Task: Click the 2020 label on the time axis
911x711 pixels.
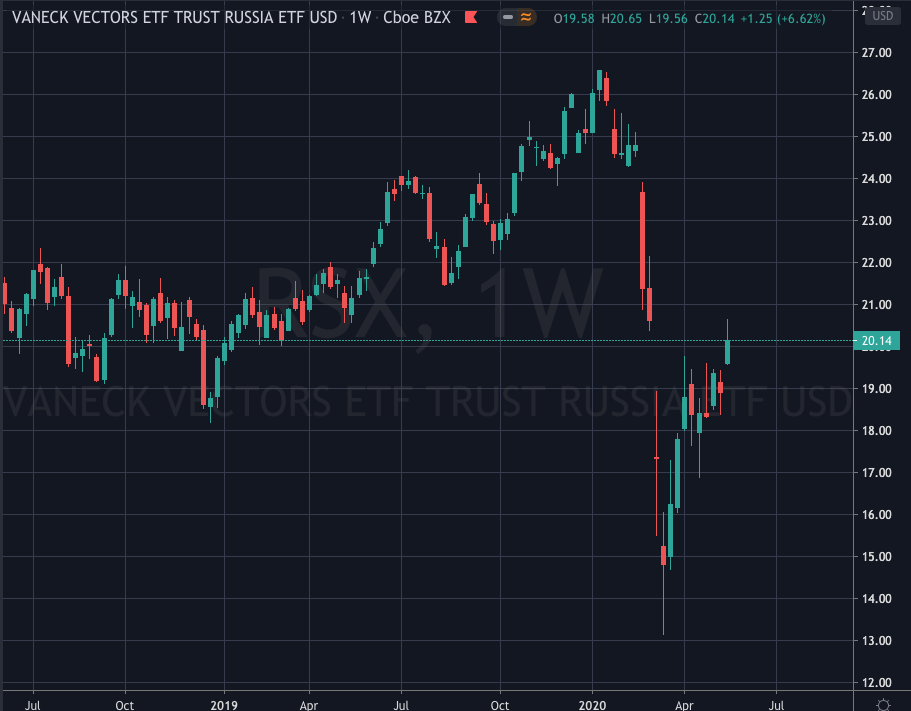Action: point(593,705)
